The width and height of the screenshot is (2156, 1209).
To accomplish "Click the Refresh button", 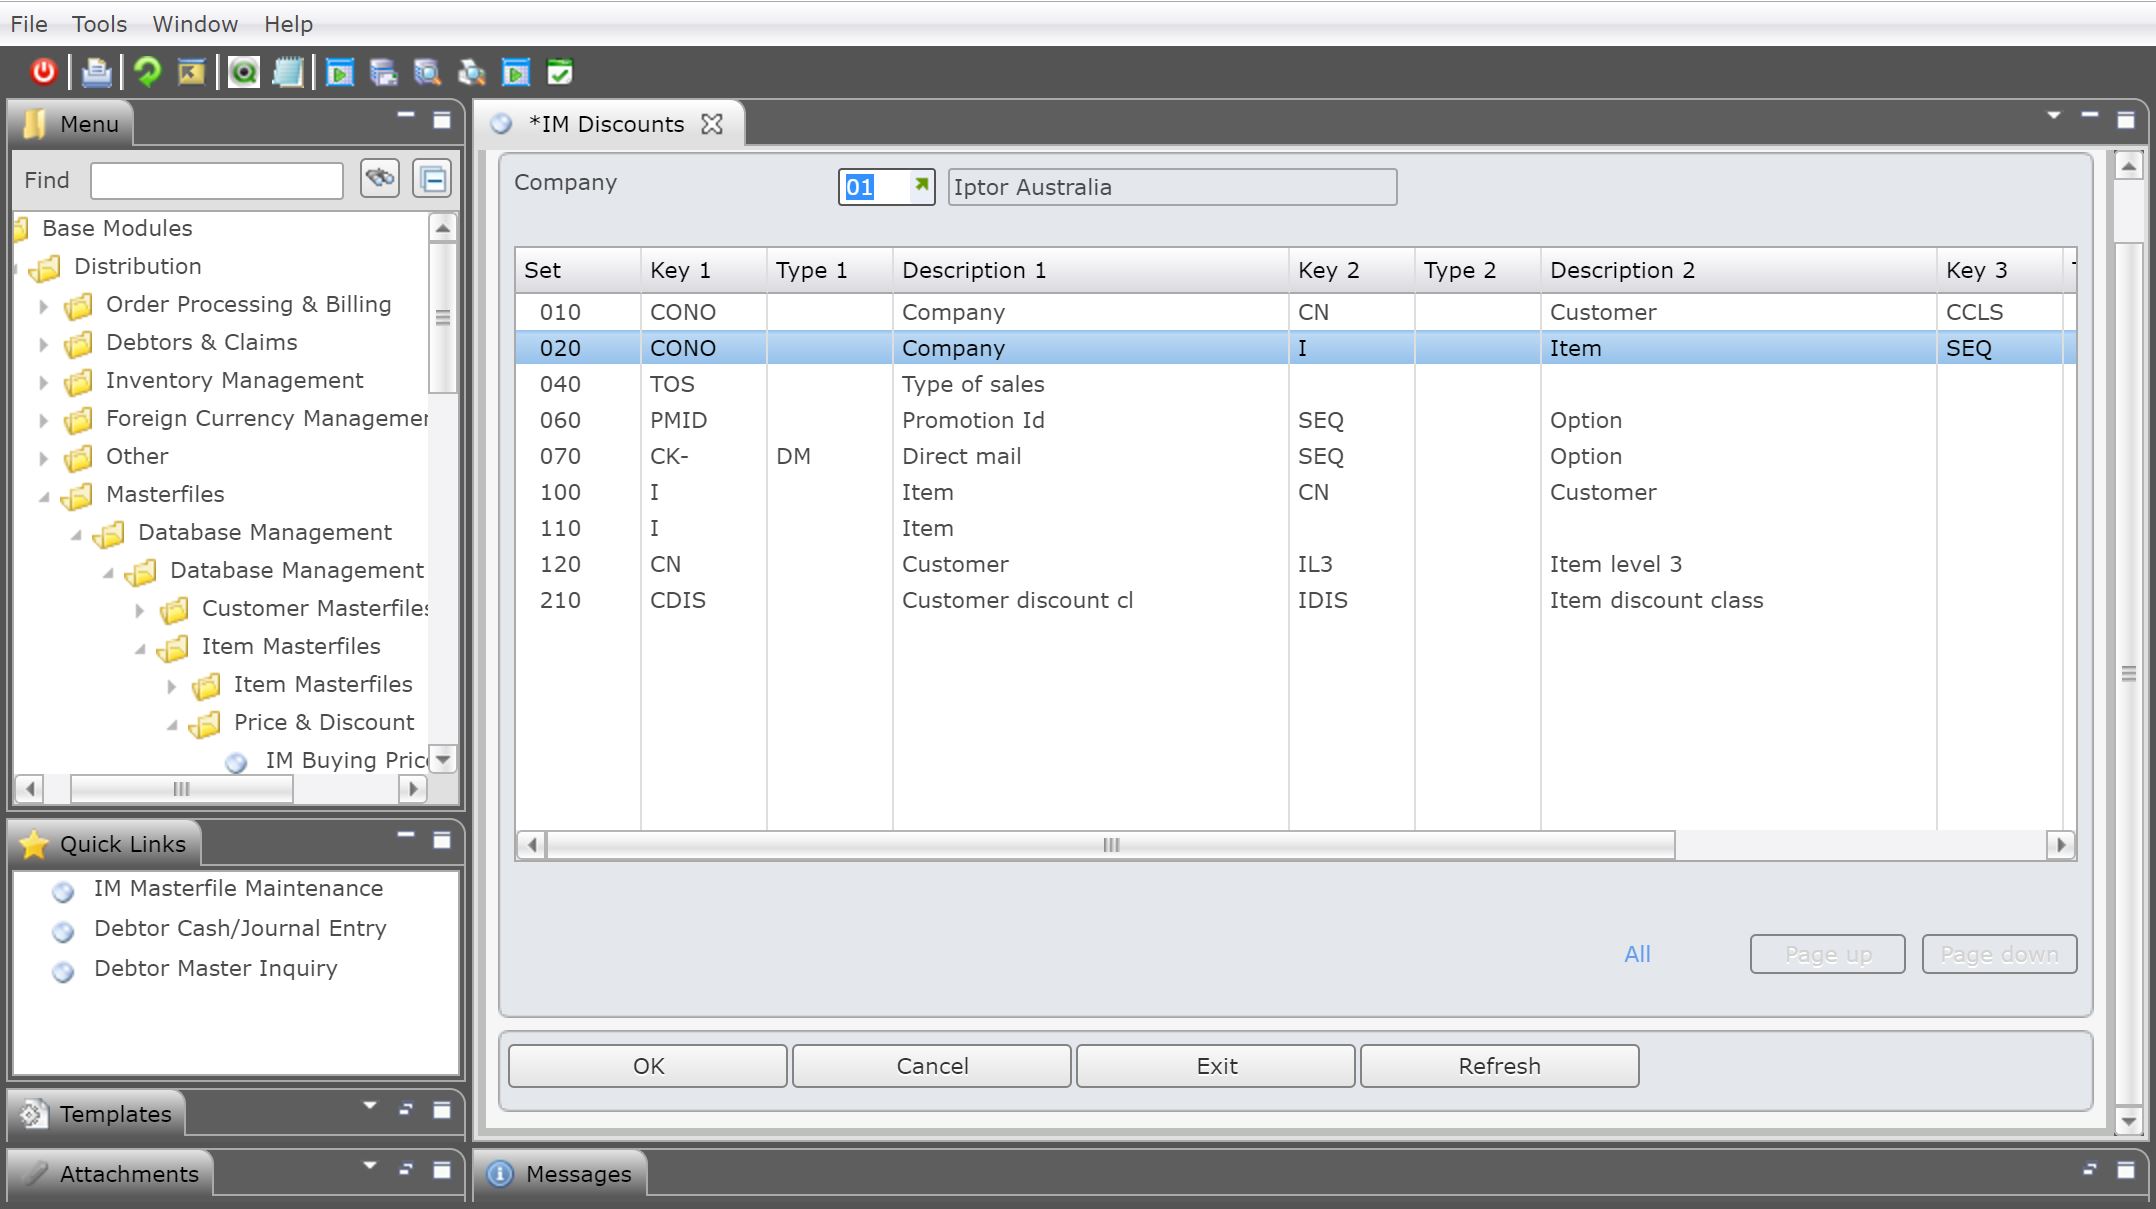I will (x=1498, y=1066).
